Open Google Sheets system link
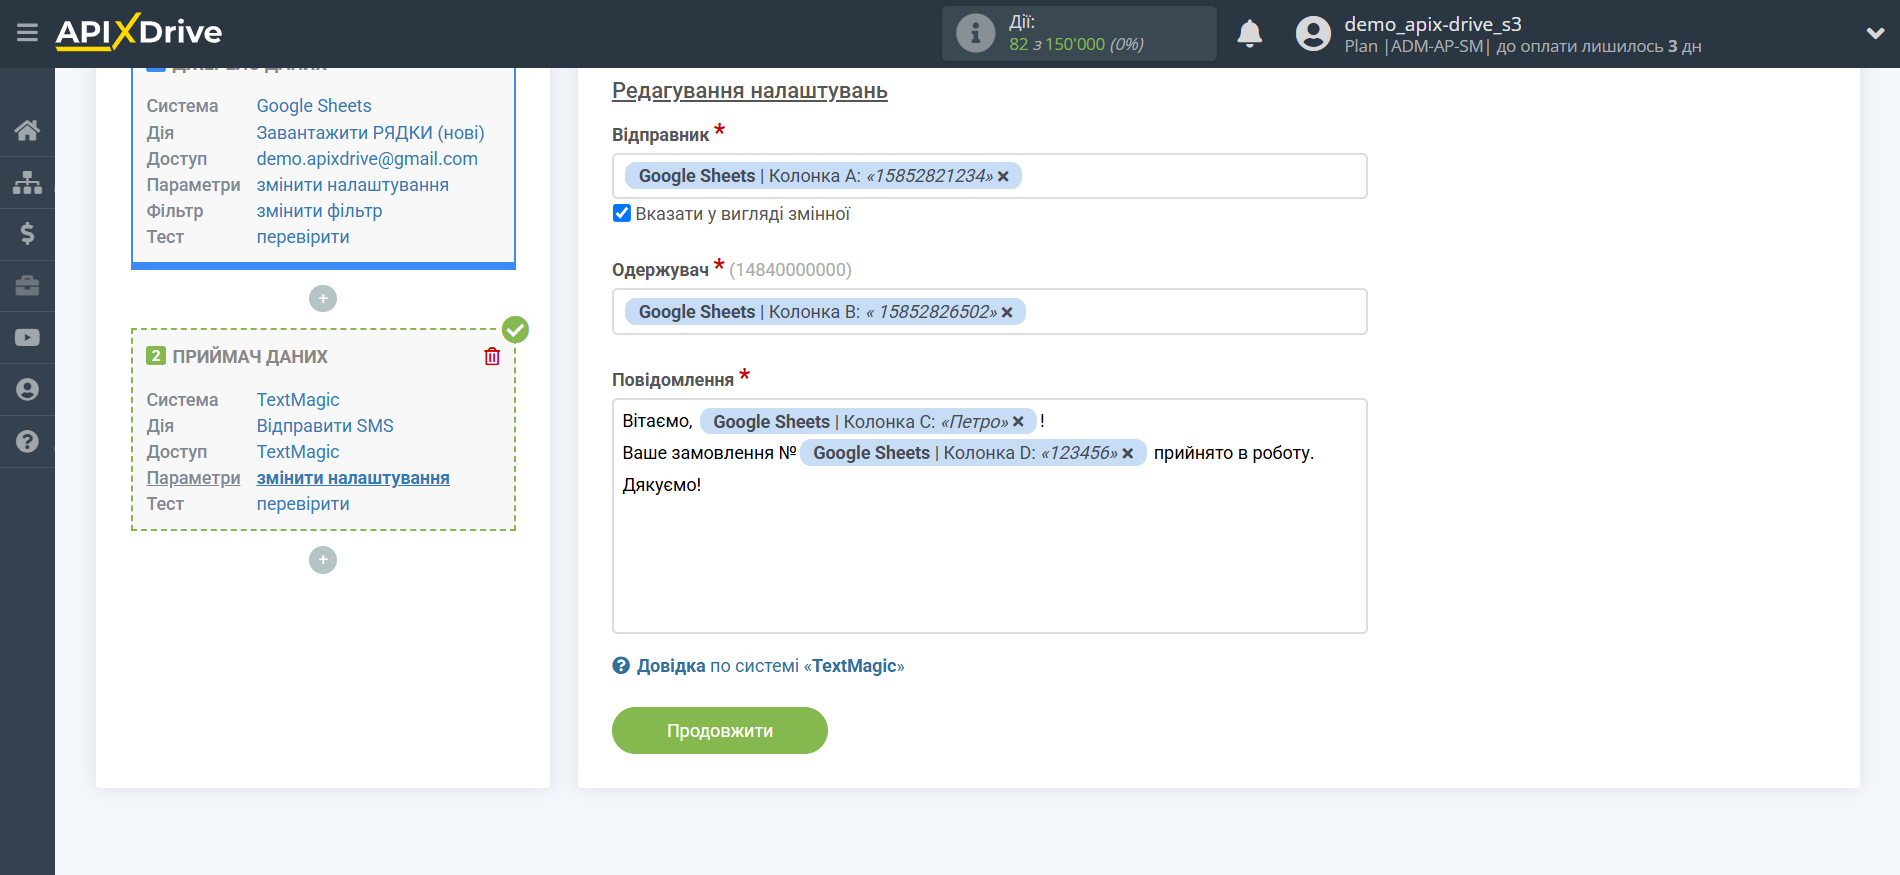This screenshot has width=1900, height=875. (x=314, y=106)
